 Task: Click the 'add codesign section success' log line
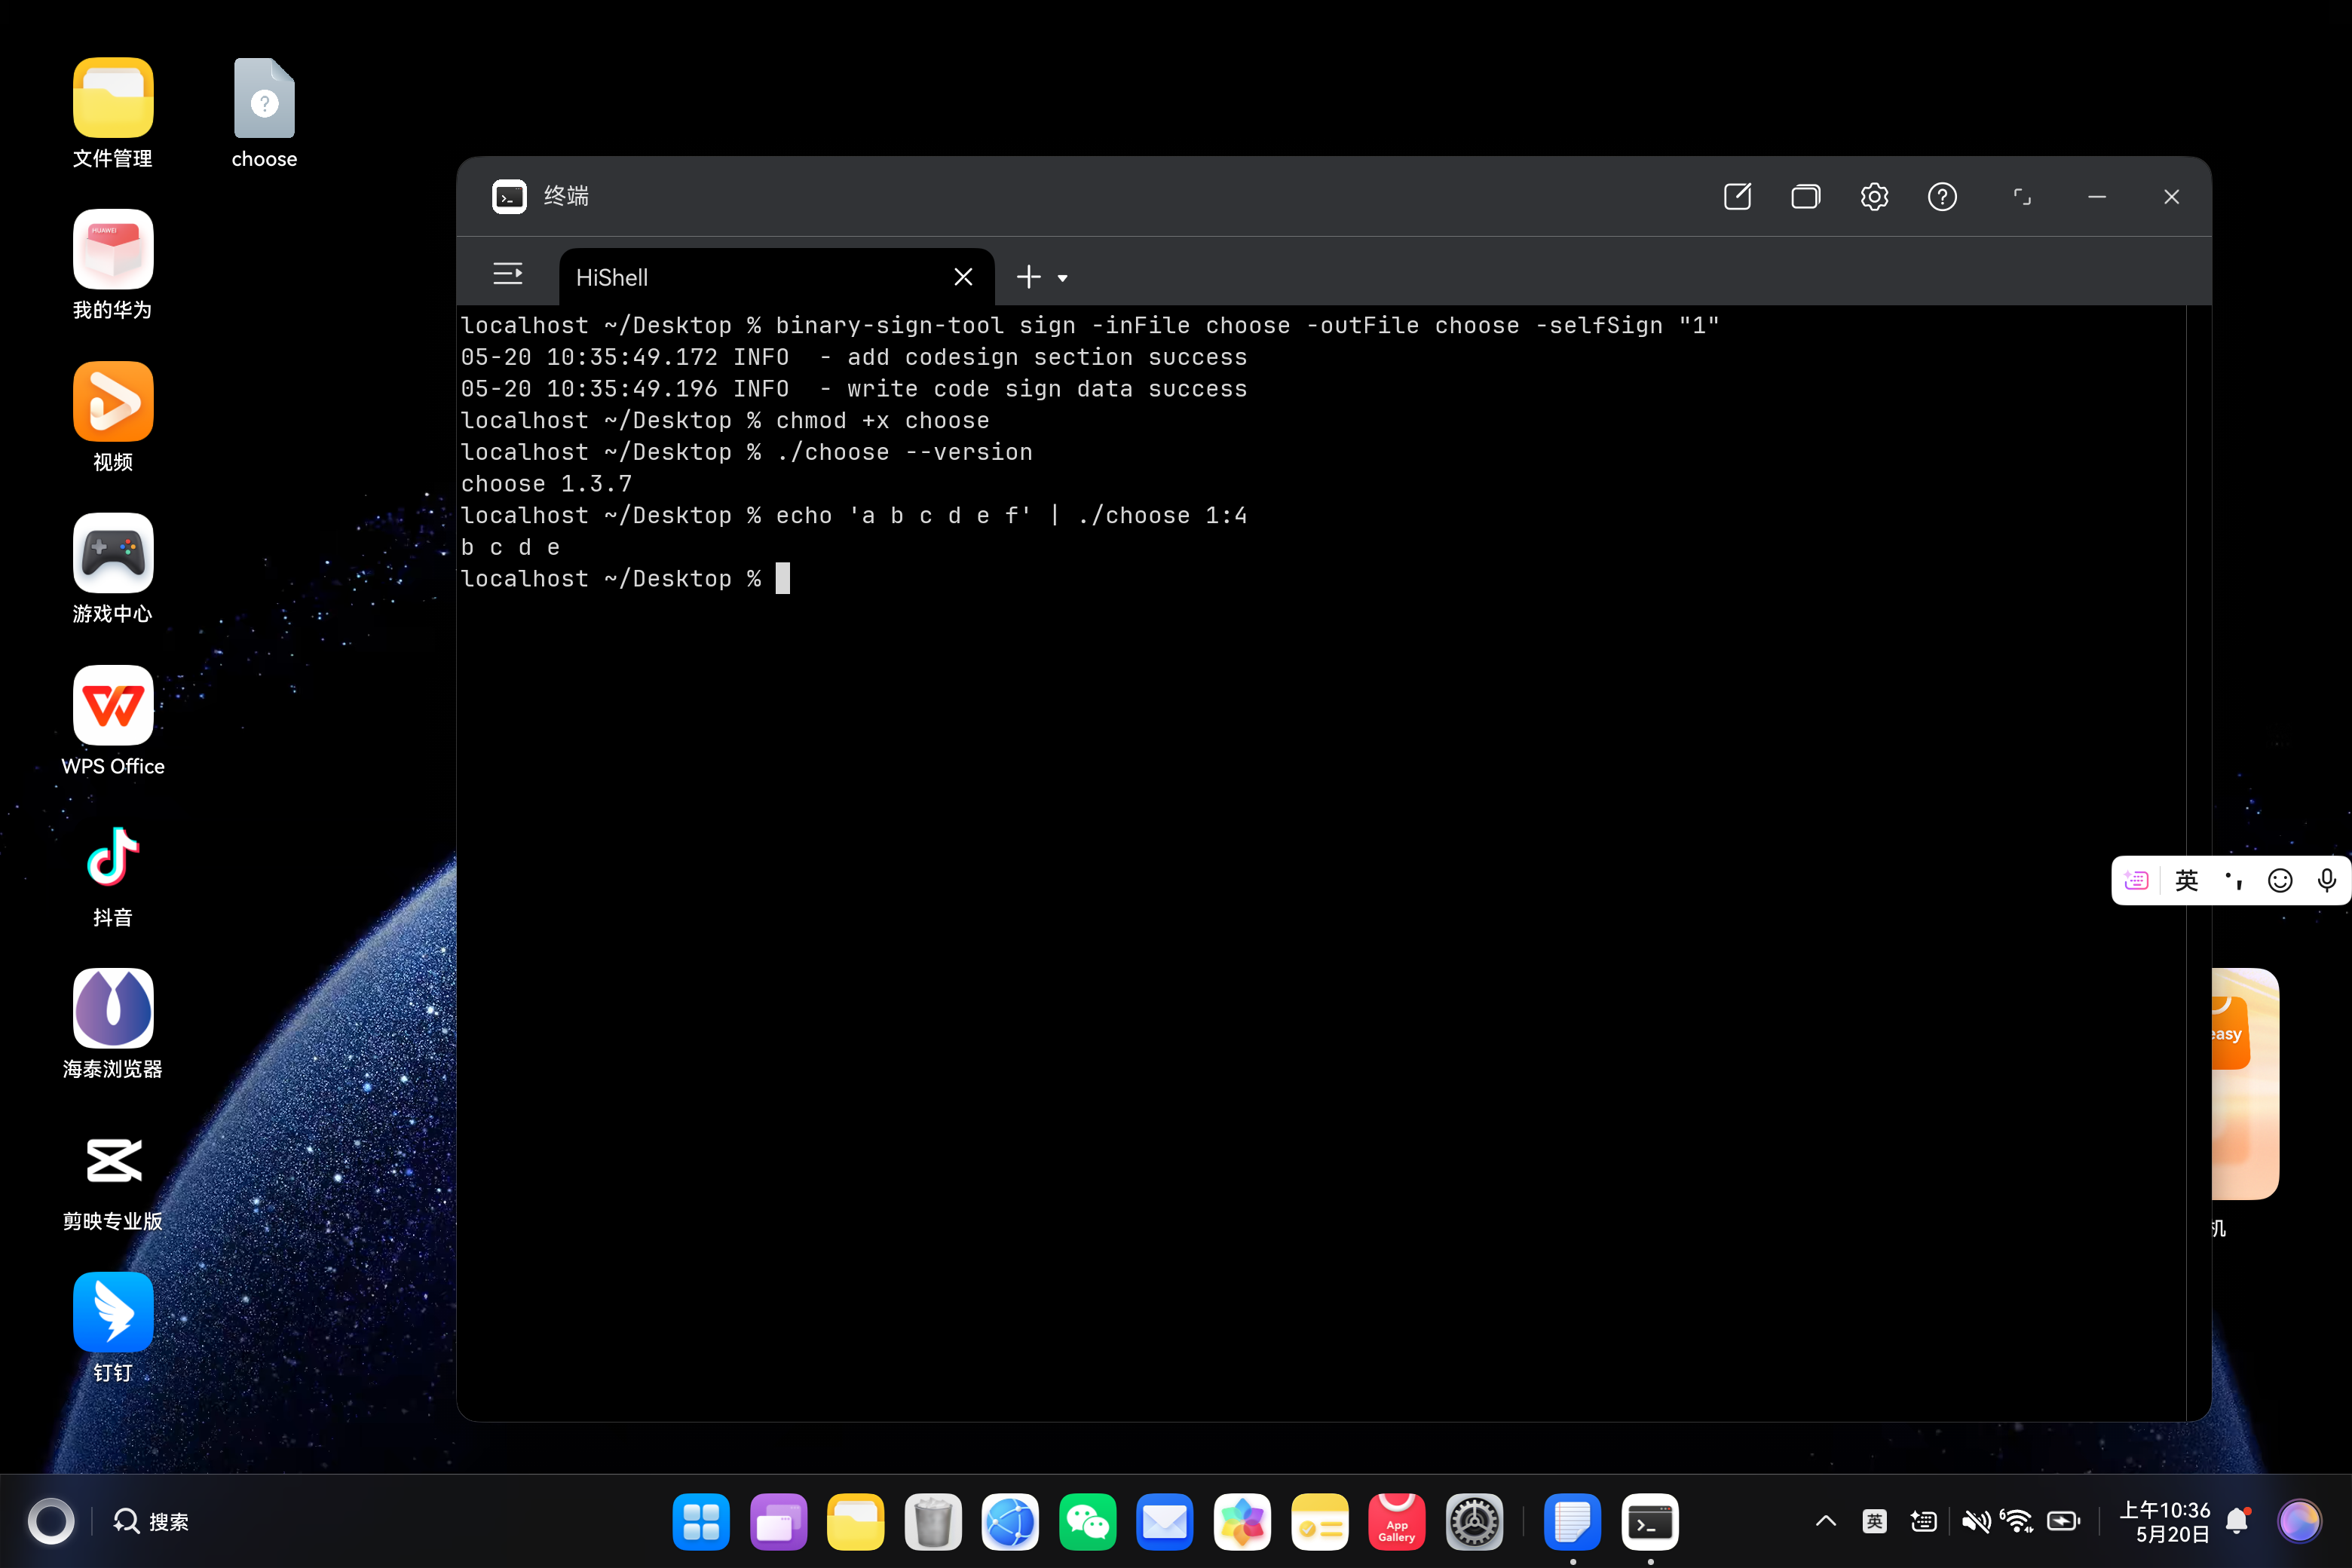[x=1047, y=357]
